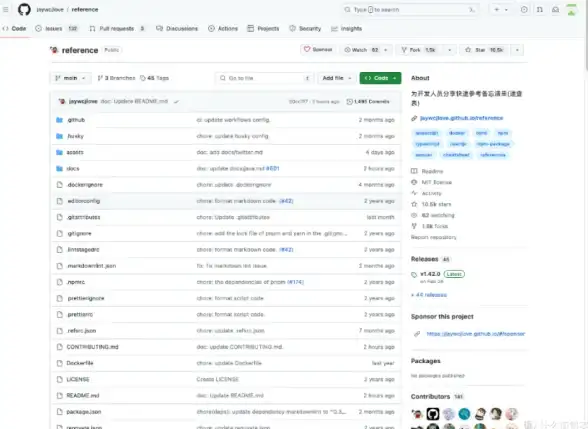Open the .npmrc file

(76, 282)
